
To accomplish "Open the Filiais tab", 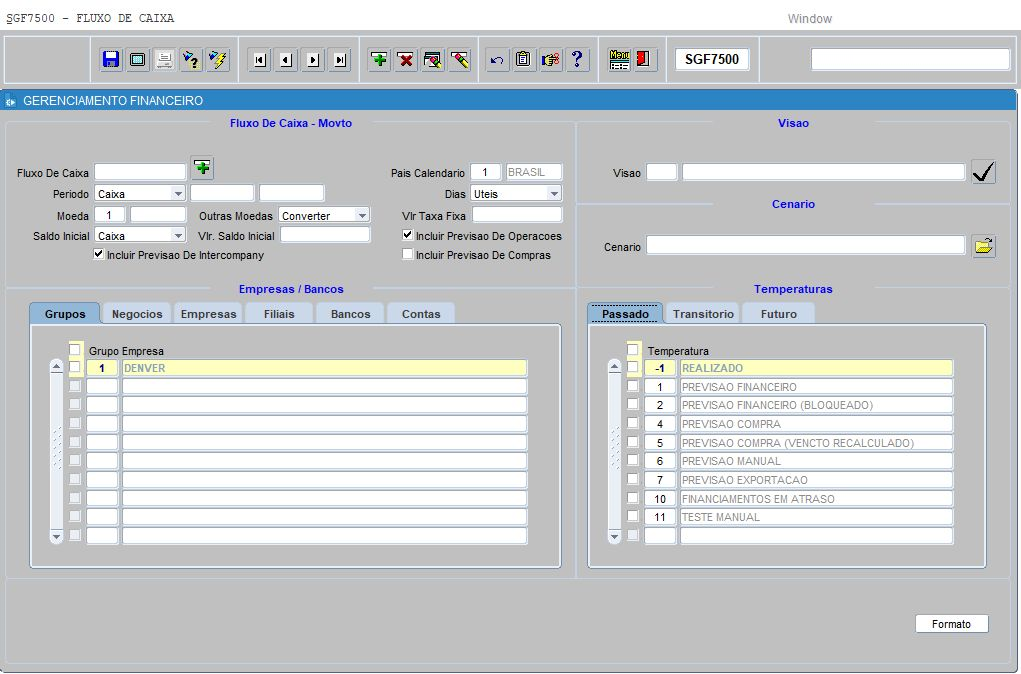I will click(x=279, y=314).
